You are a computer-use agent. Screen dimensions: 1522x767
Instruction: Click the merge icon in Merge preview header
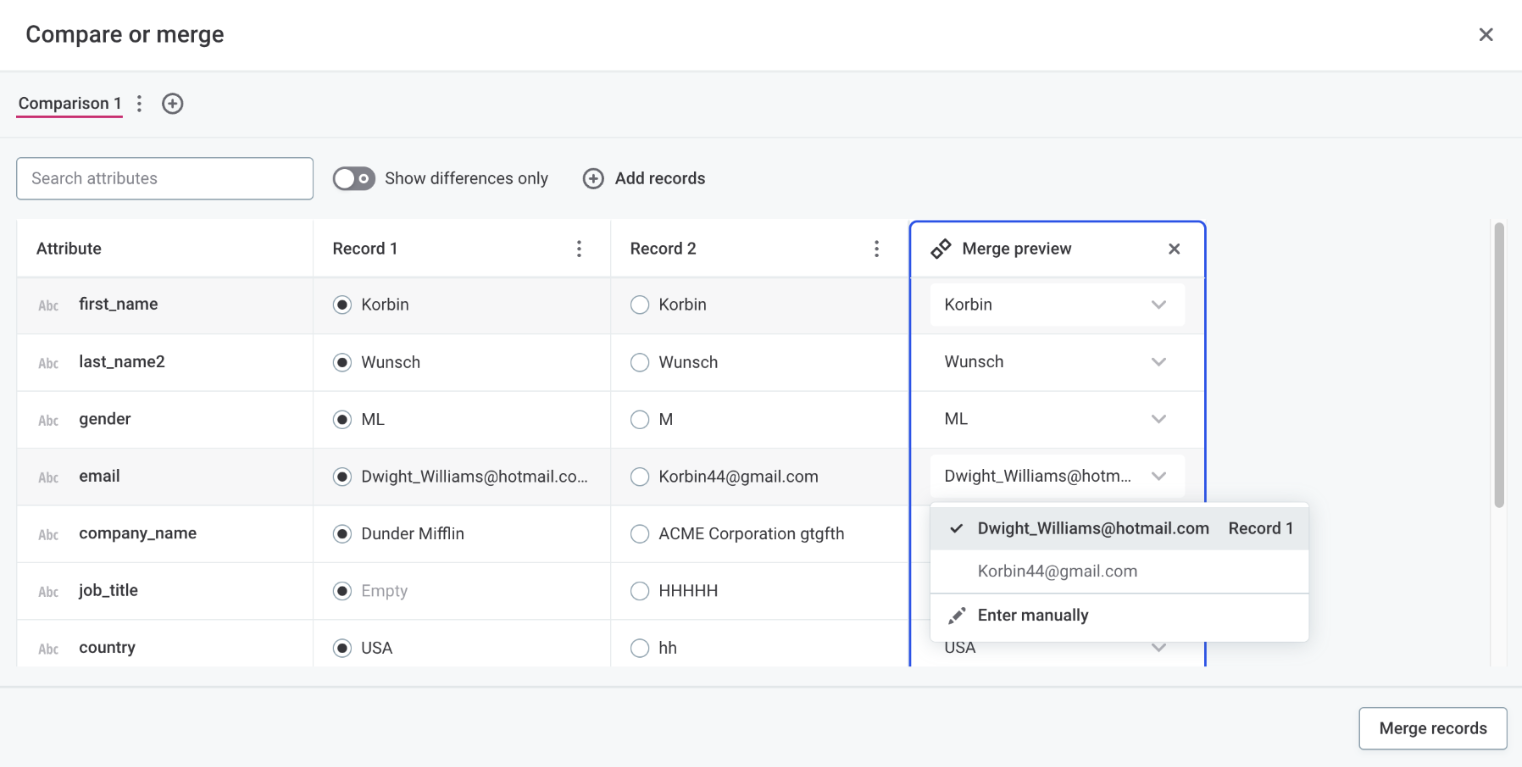coord(941,248)
